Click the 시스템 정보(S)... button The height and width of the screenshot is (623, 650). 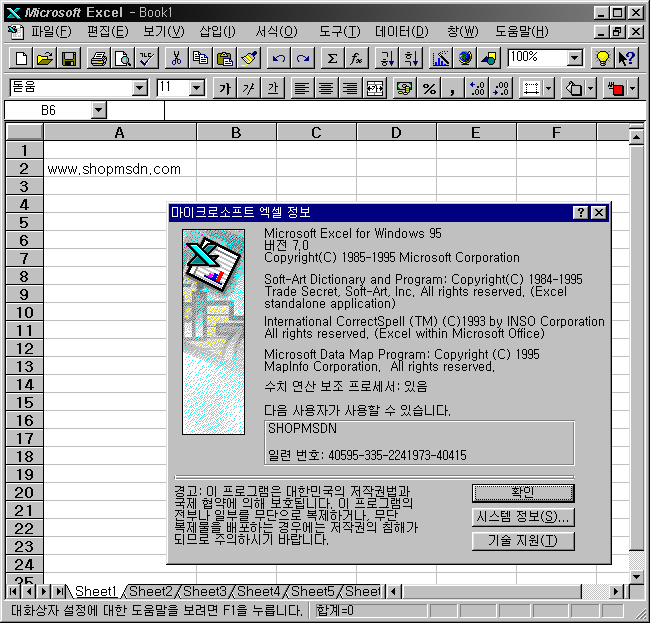click(523, 517)
